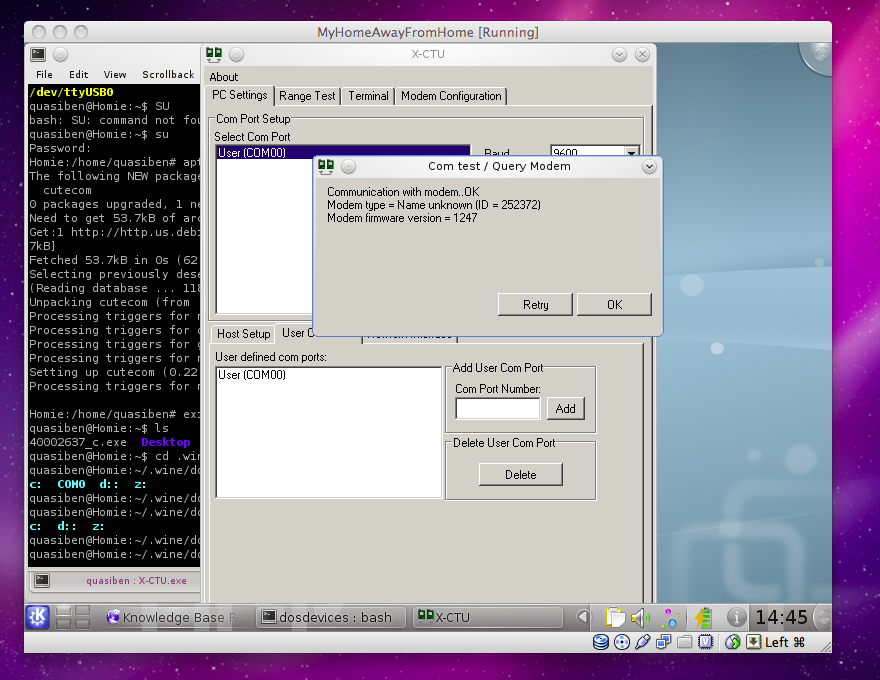Open Konsole File menu
The image size is (880, 680).
coord(44,75)
